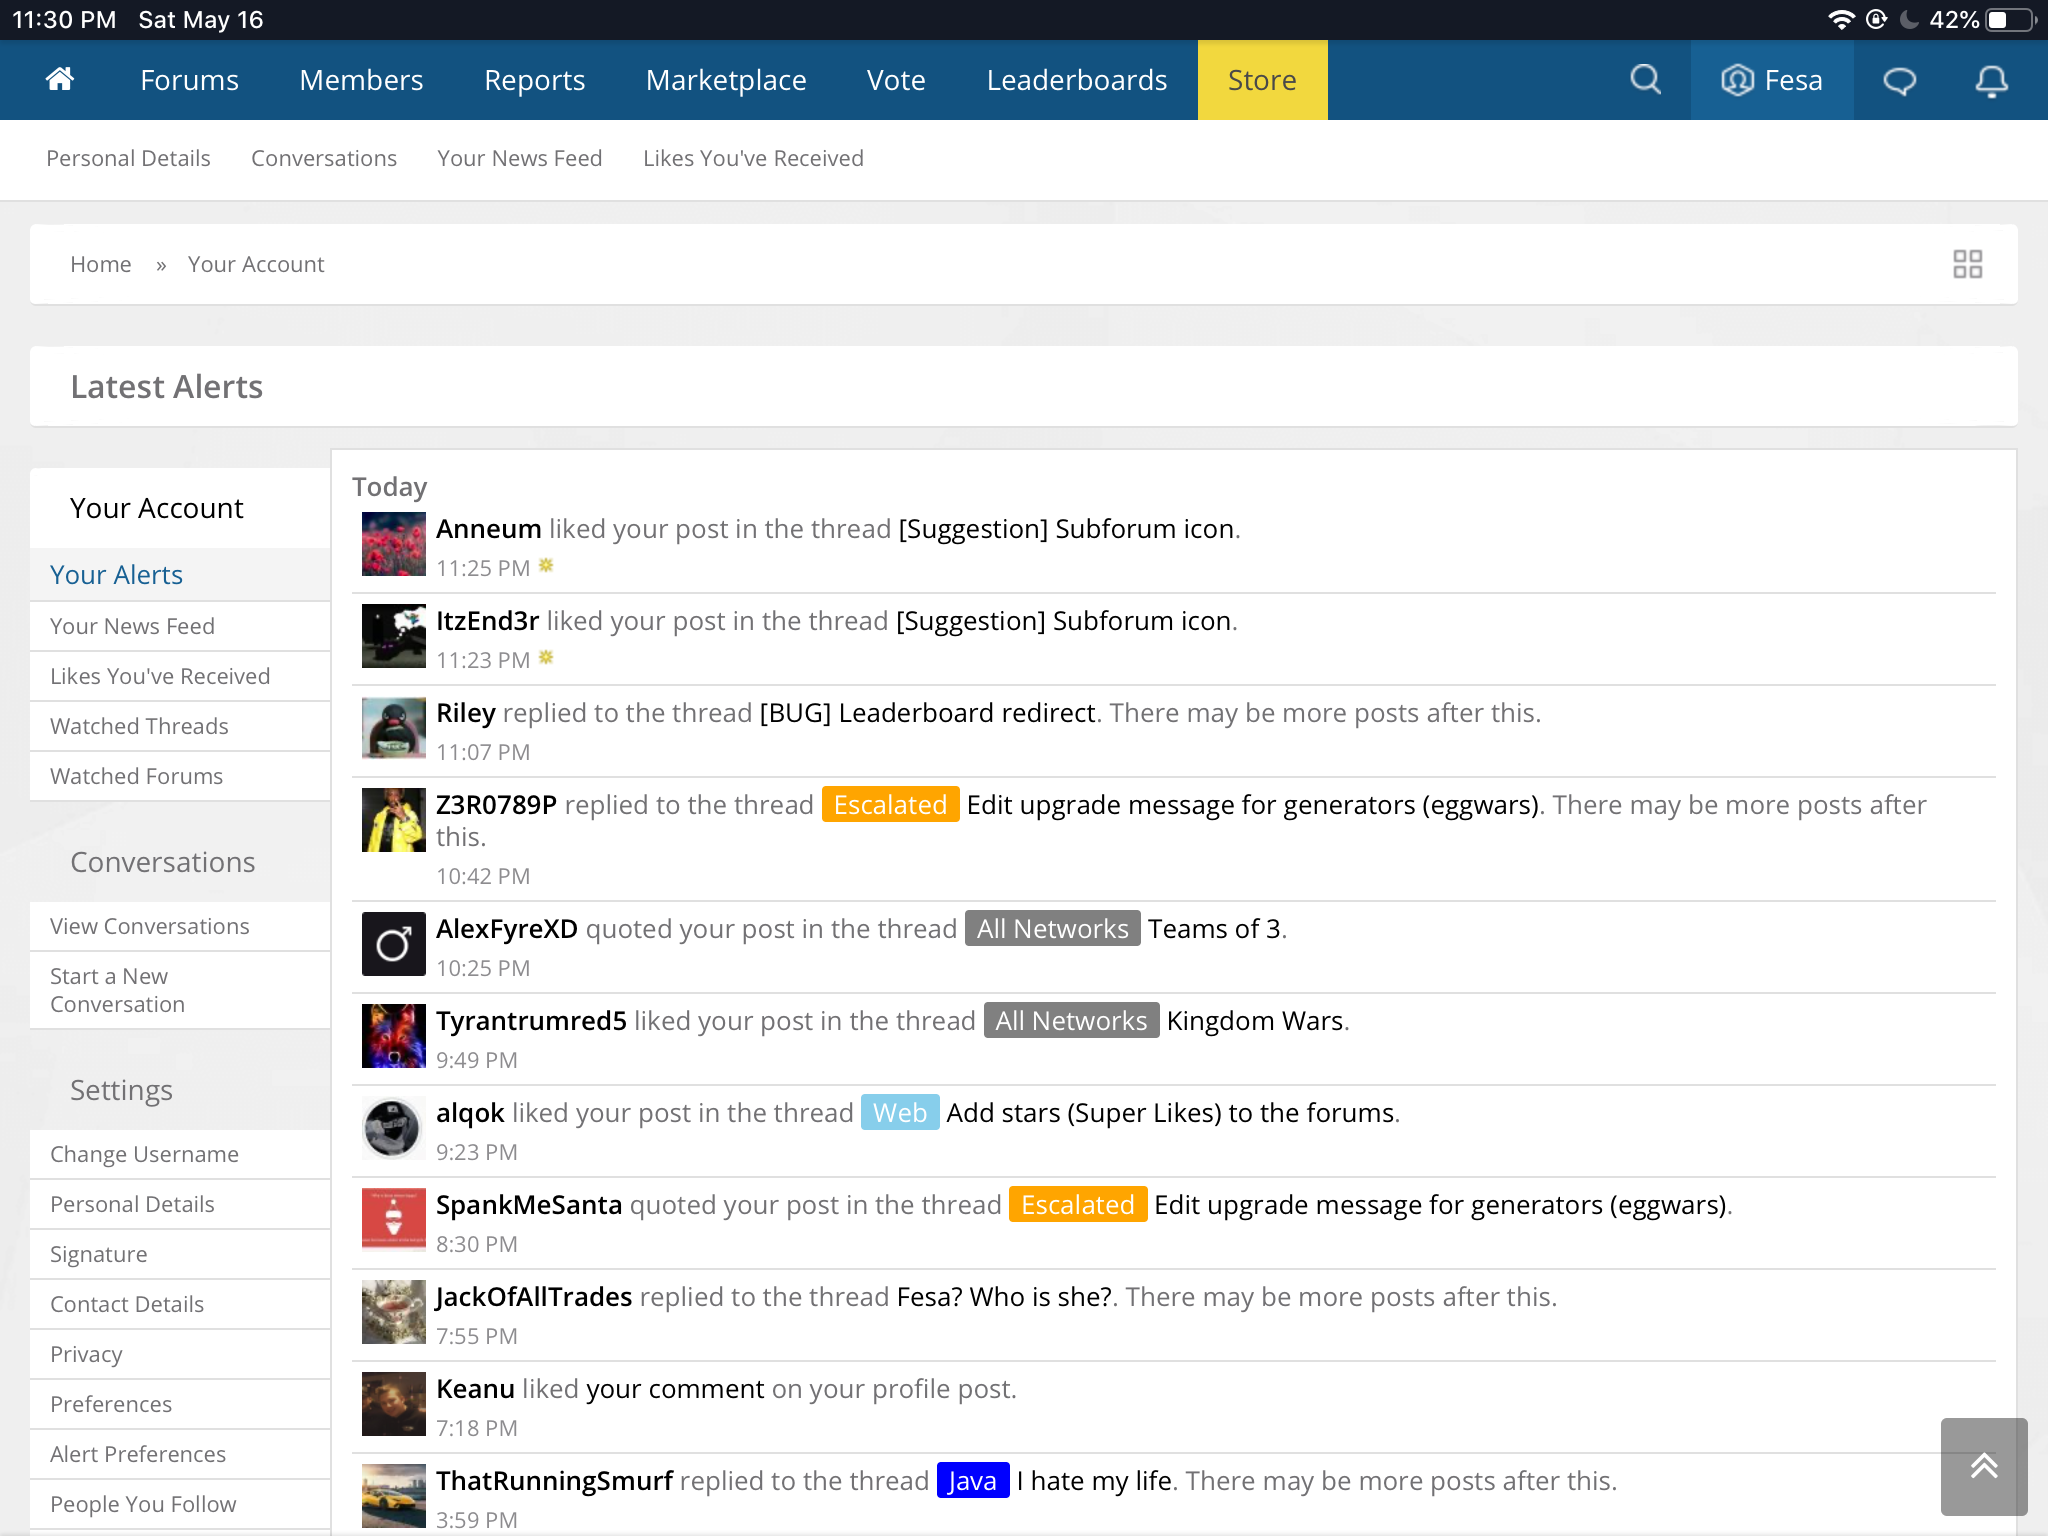Open Keanu's avatar

[x=393, y=1404]
